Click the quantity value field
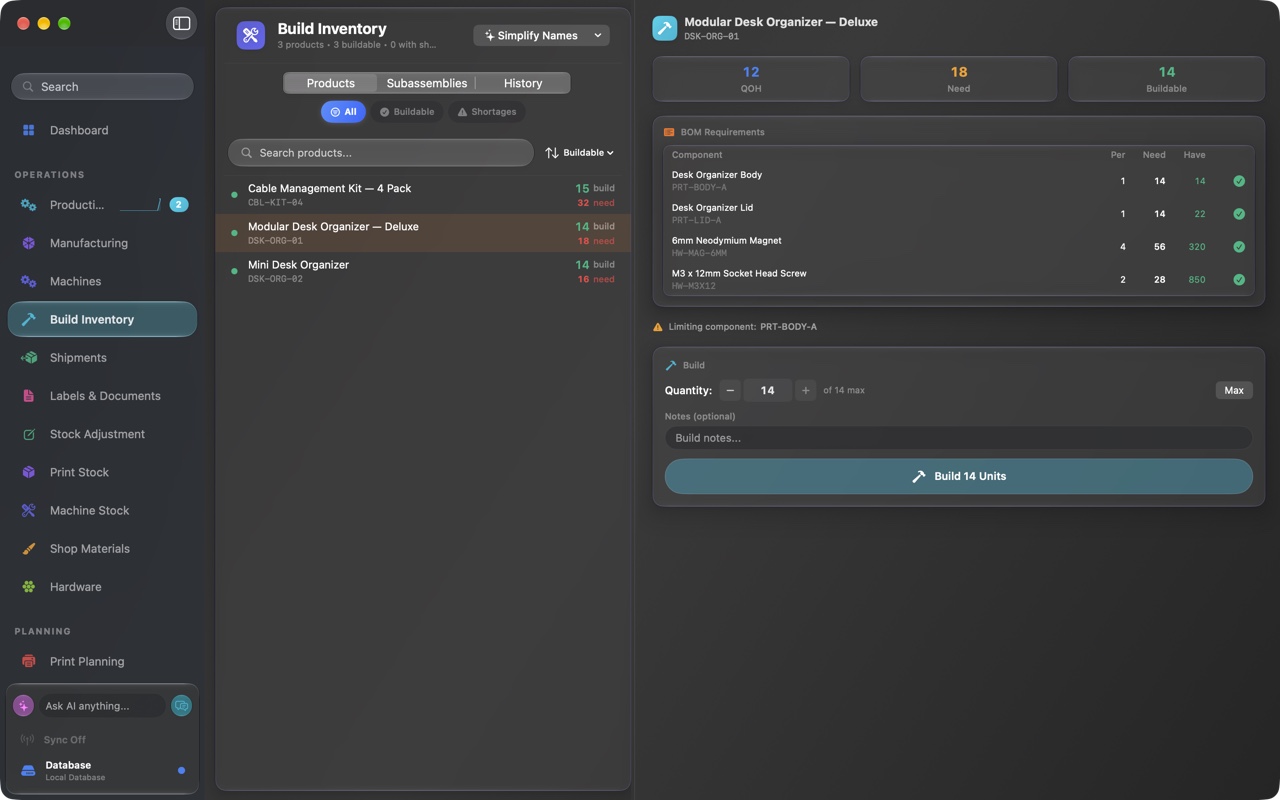This screenshot has width=1280, height=800. coord(768,390)
